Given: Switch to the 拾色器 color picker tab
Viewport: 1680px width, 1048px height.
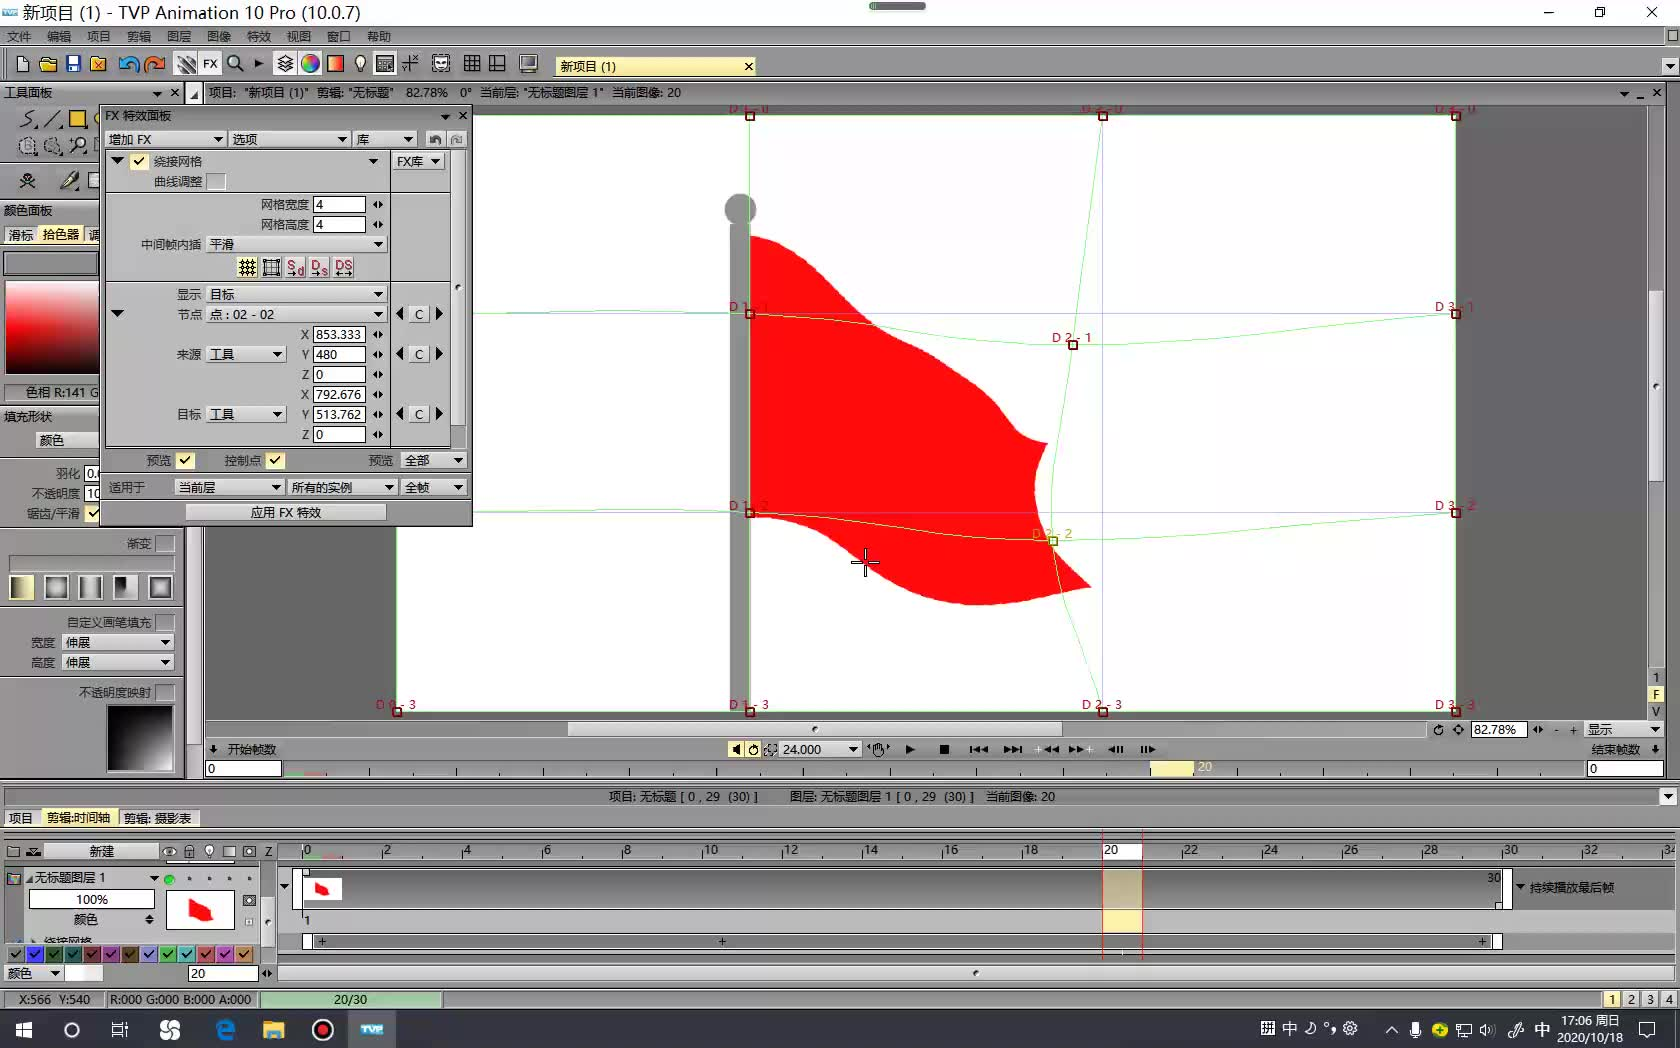Looking at the screenshot, I should pos(61,234).
